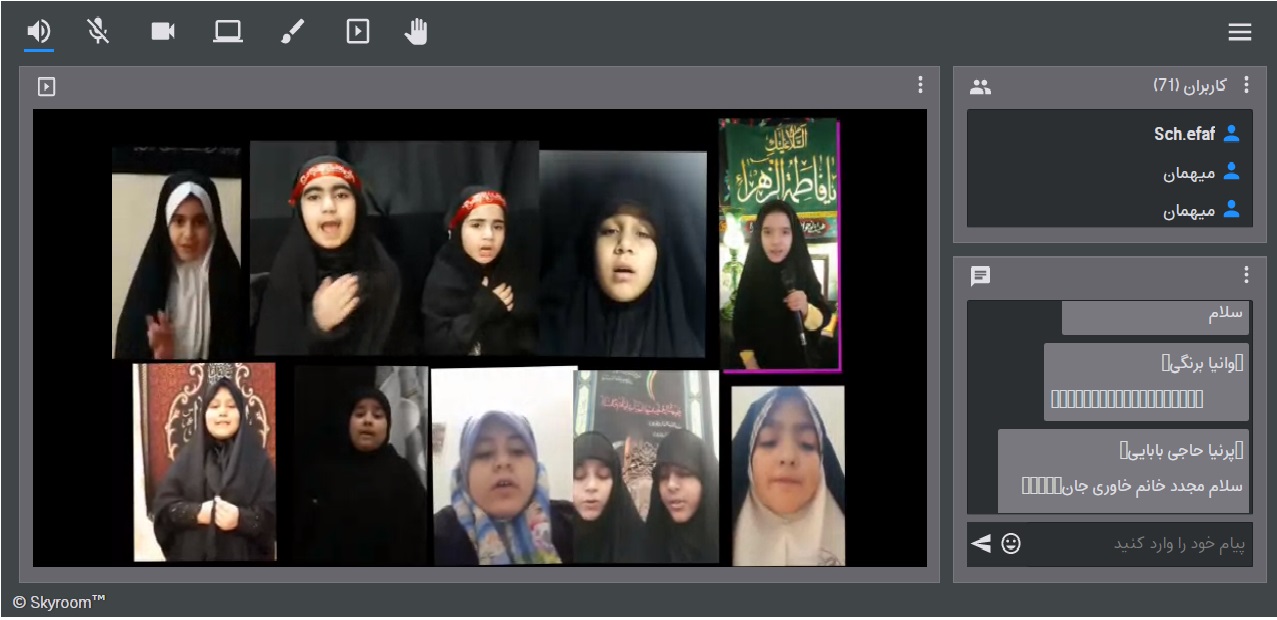The image size is (1277, 620).
Task: Click the users group icon
Action: tap(980, 87)
